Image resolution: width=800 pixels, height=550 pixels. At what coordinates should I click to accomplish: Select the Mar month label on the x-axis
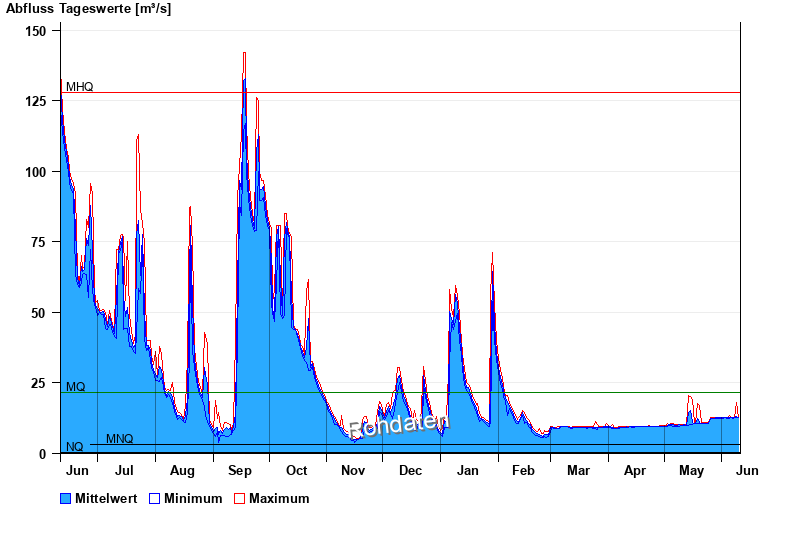tap(579, 470)
